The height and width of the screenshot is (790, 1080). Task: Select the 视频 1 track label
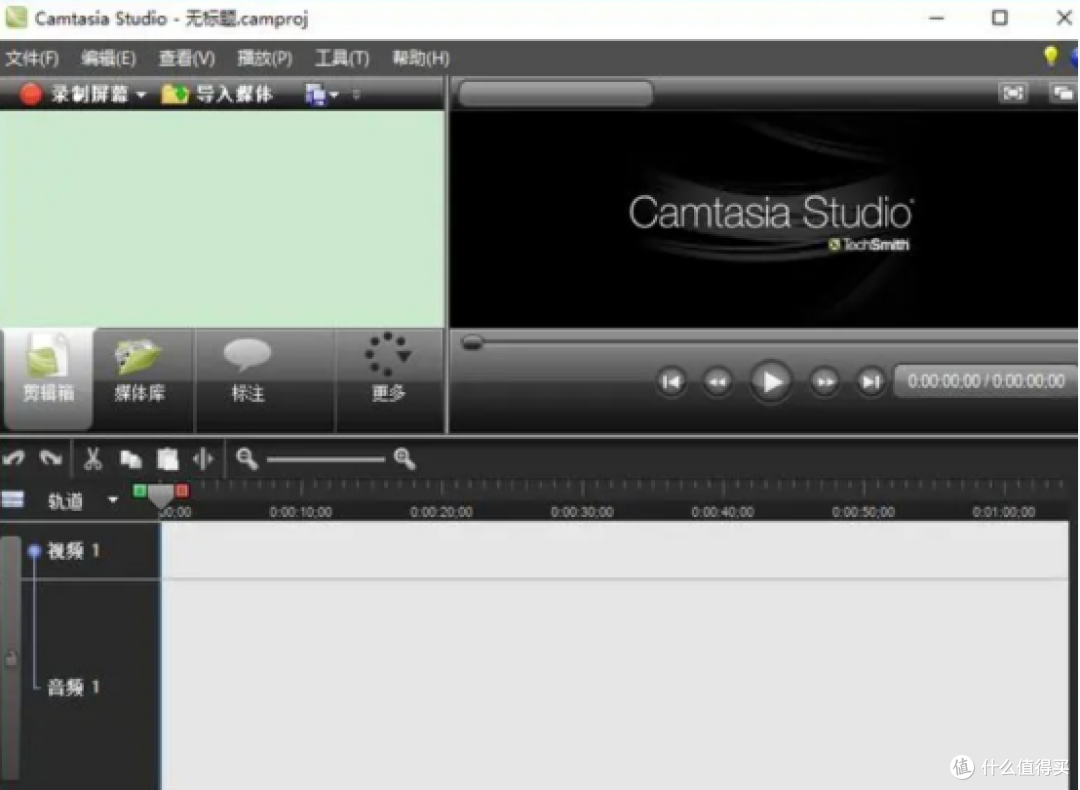tap(74, 551)
